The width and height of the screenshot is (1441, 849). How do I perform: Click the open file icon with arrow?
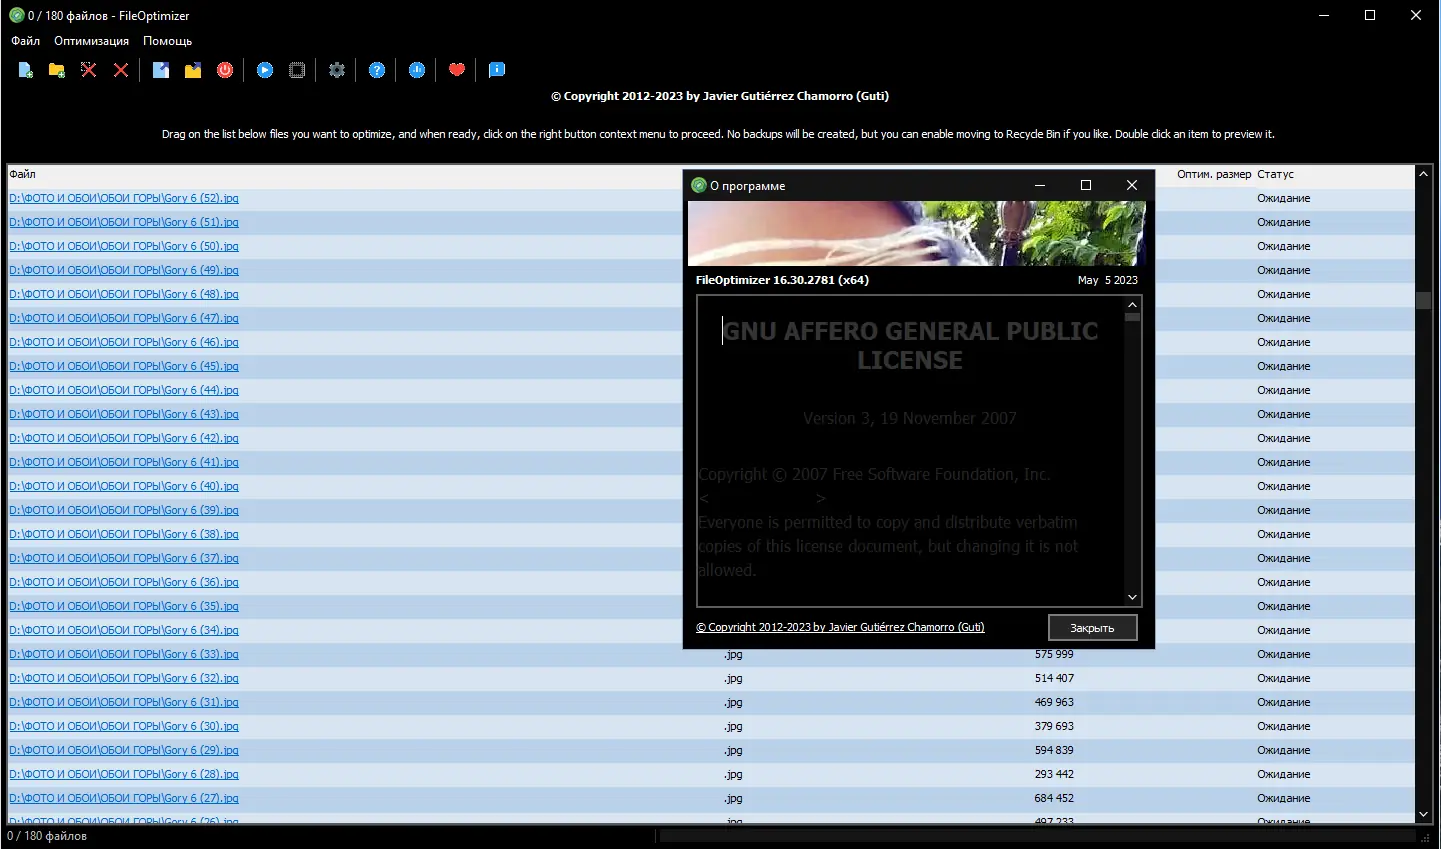pyautogui.click(x=161, y=70)
